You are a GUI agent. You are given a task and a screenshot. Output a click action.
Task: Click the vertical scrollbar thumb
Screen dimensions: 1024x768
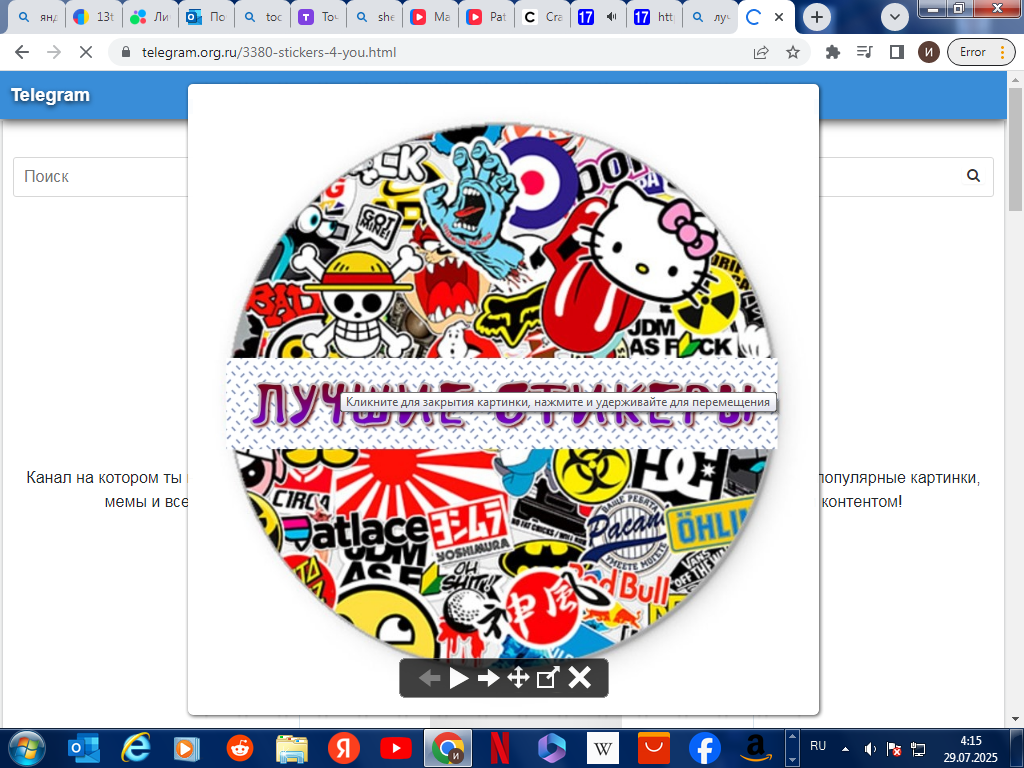point(1016,149)
